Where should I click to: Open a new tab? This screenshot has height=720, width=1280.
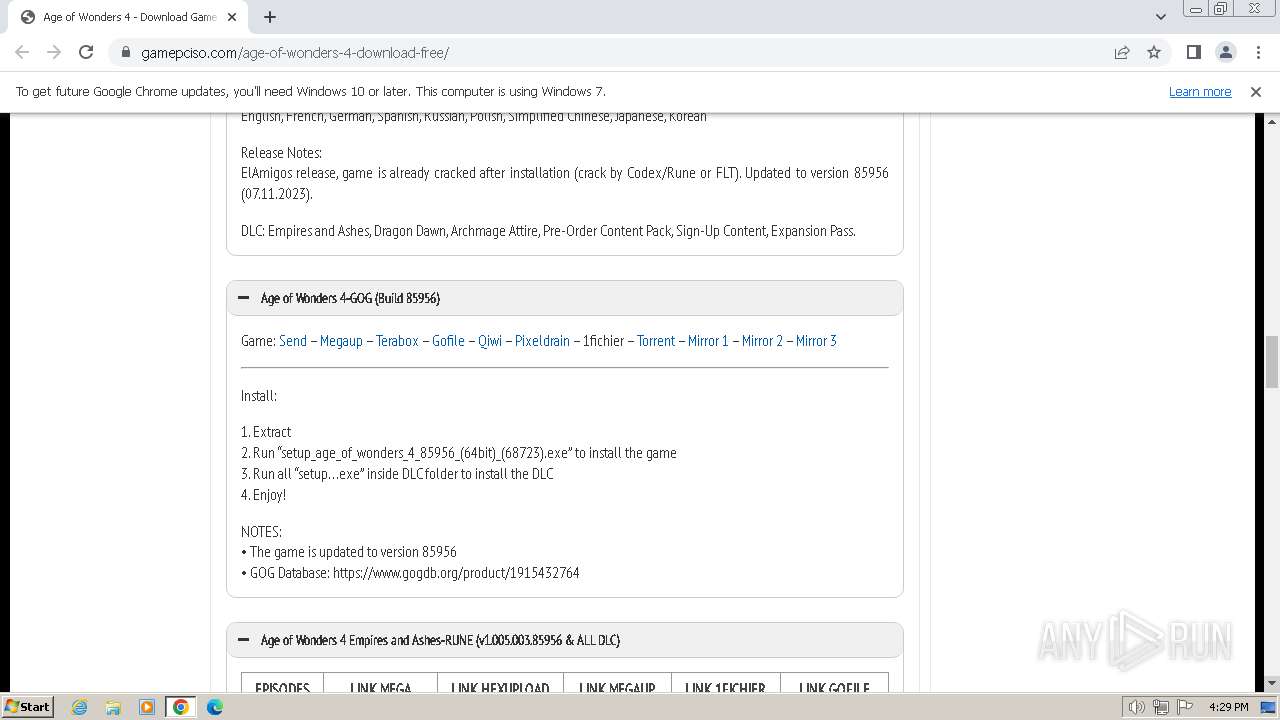269,17
